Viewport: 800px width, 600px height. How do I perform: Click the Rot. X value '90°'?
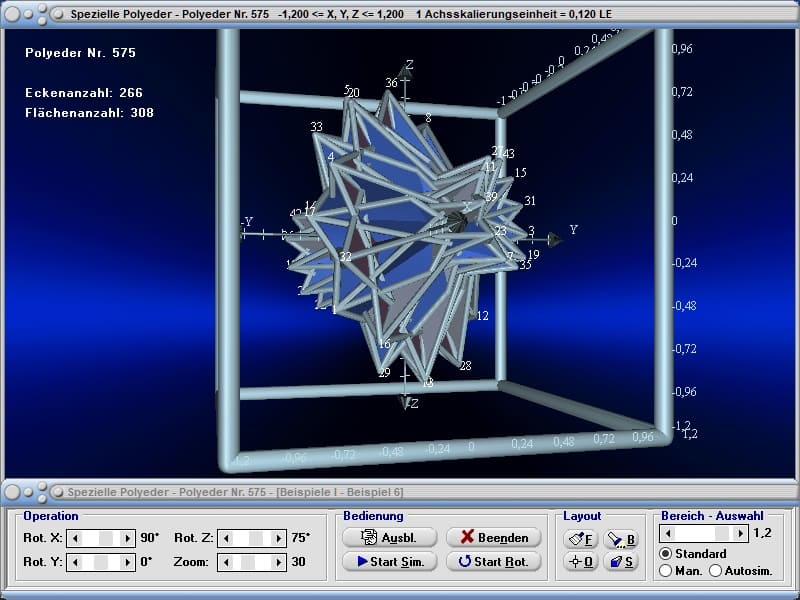149,538
